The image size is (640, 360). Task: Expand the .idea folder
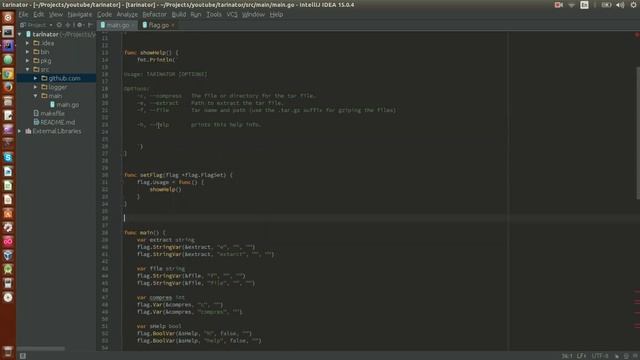28,43
